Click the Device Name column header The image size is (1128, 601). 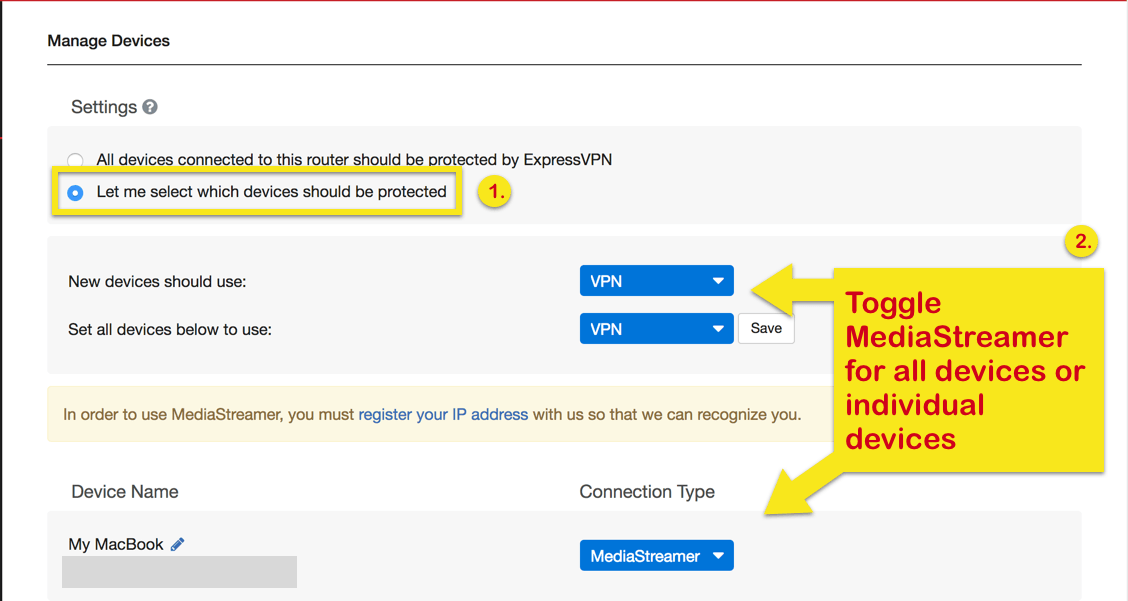coord(125,492)
